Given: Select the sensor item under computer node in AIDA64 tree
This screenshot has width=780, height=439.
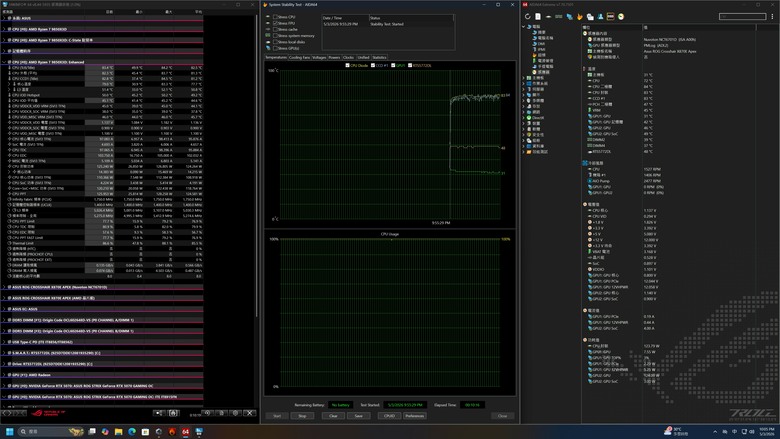Looking at the screenshot, I should tap(540, 72).
